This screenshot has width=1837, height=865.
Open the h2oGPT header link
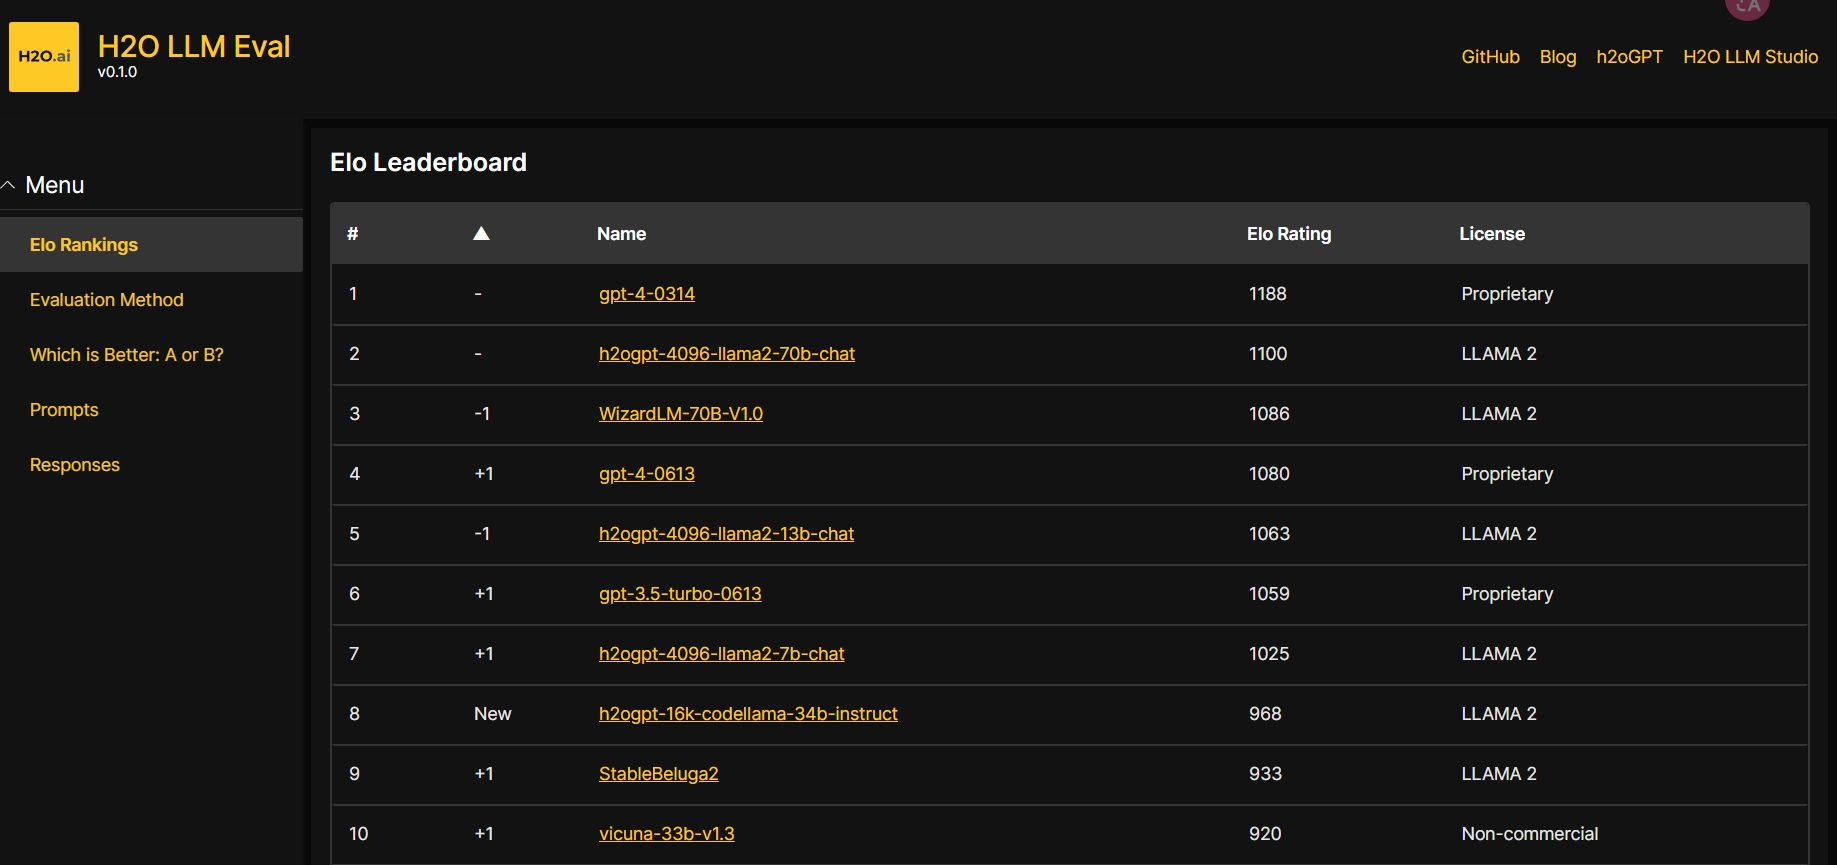coord(1629,57)
